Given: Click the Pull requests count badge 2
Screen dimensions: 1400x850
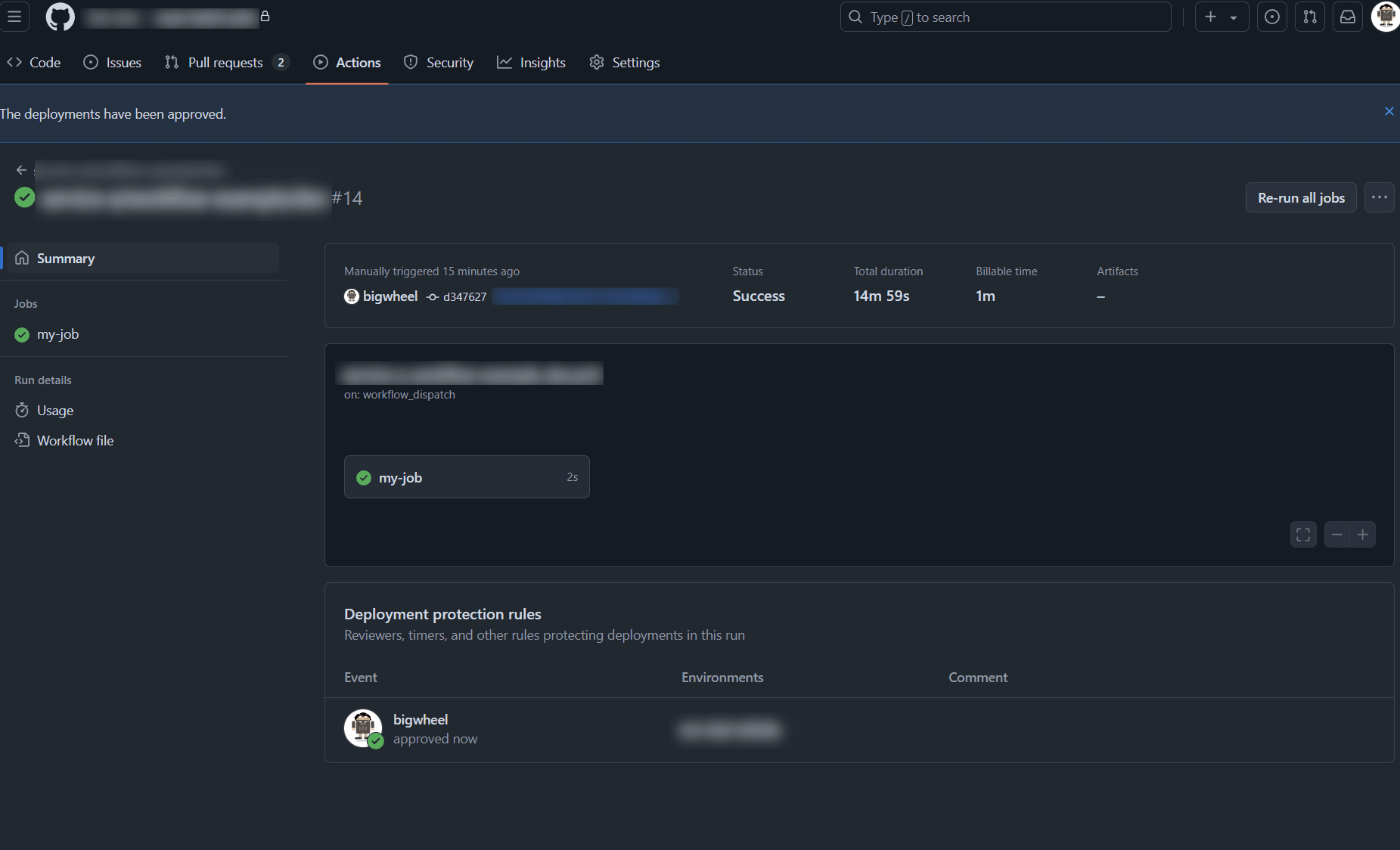Looking at the screenshot, I should [281, 62].
